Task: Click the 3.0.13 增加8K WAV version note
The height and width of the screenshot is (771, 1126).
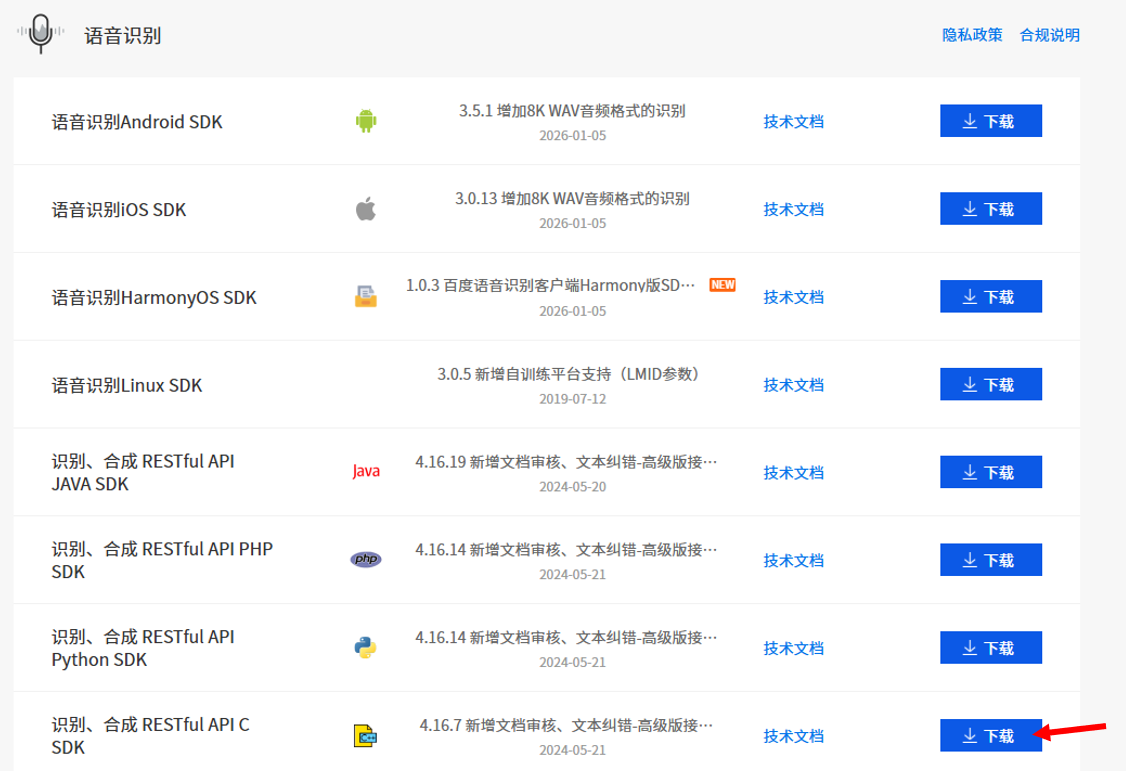Action: [572, 198]
